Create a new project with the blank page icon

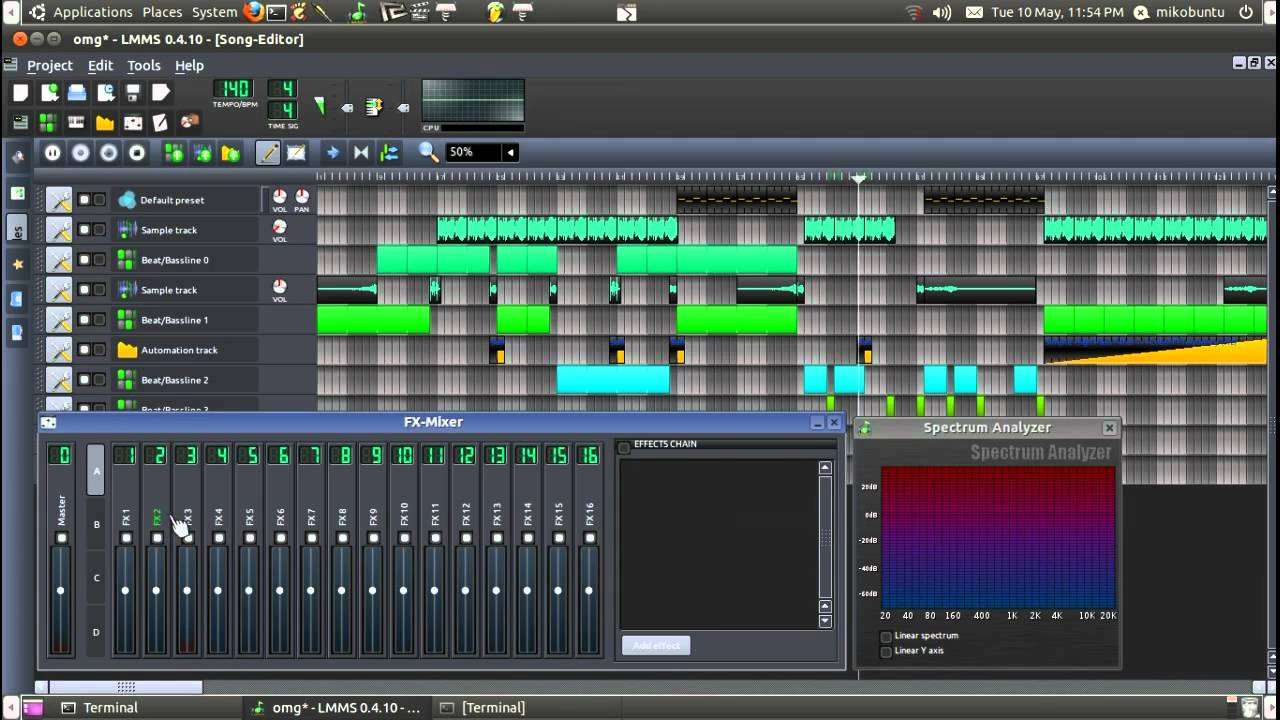point(21,93)
